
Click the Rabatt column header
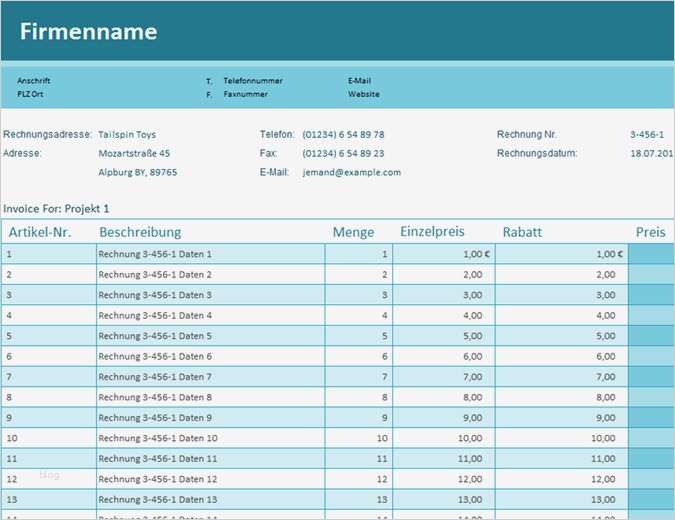click(x=522, y=232)
